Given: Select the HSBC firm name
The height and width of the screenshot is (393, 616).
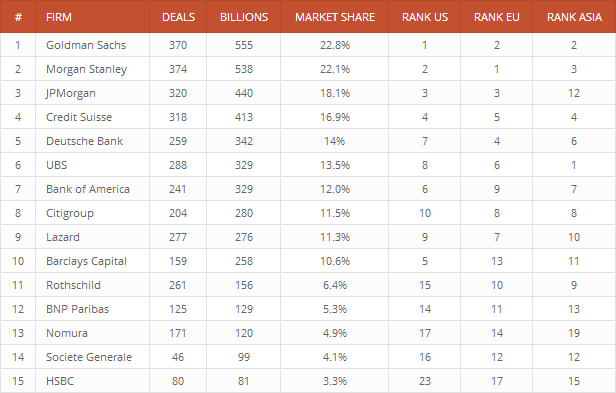Looking at the screenshot, I should pyautogui.click(x=60, y=381).
